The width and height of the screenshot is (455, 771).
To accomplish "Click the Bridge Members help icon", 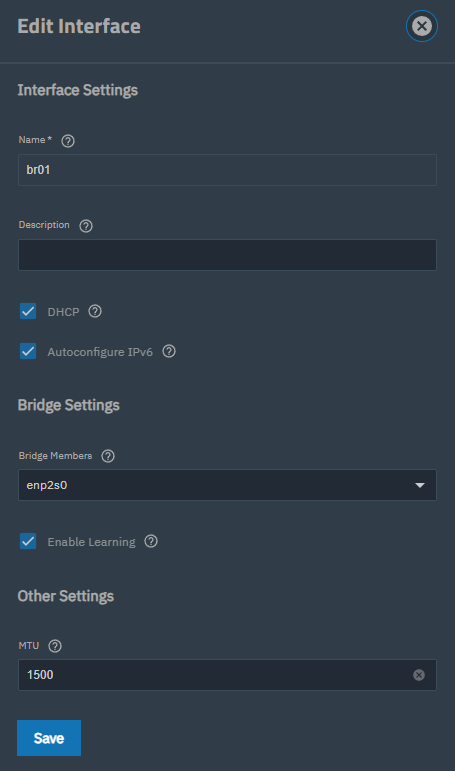I will (x=108, y=456).
